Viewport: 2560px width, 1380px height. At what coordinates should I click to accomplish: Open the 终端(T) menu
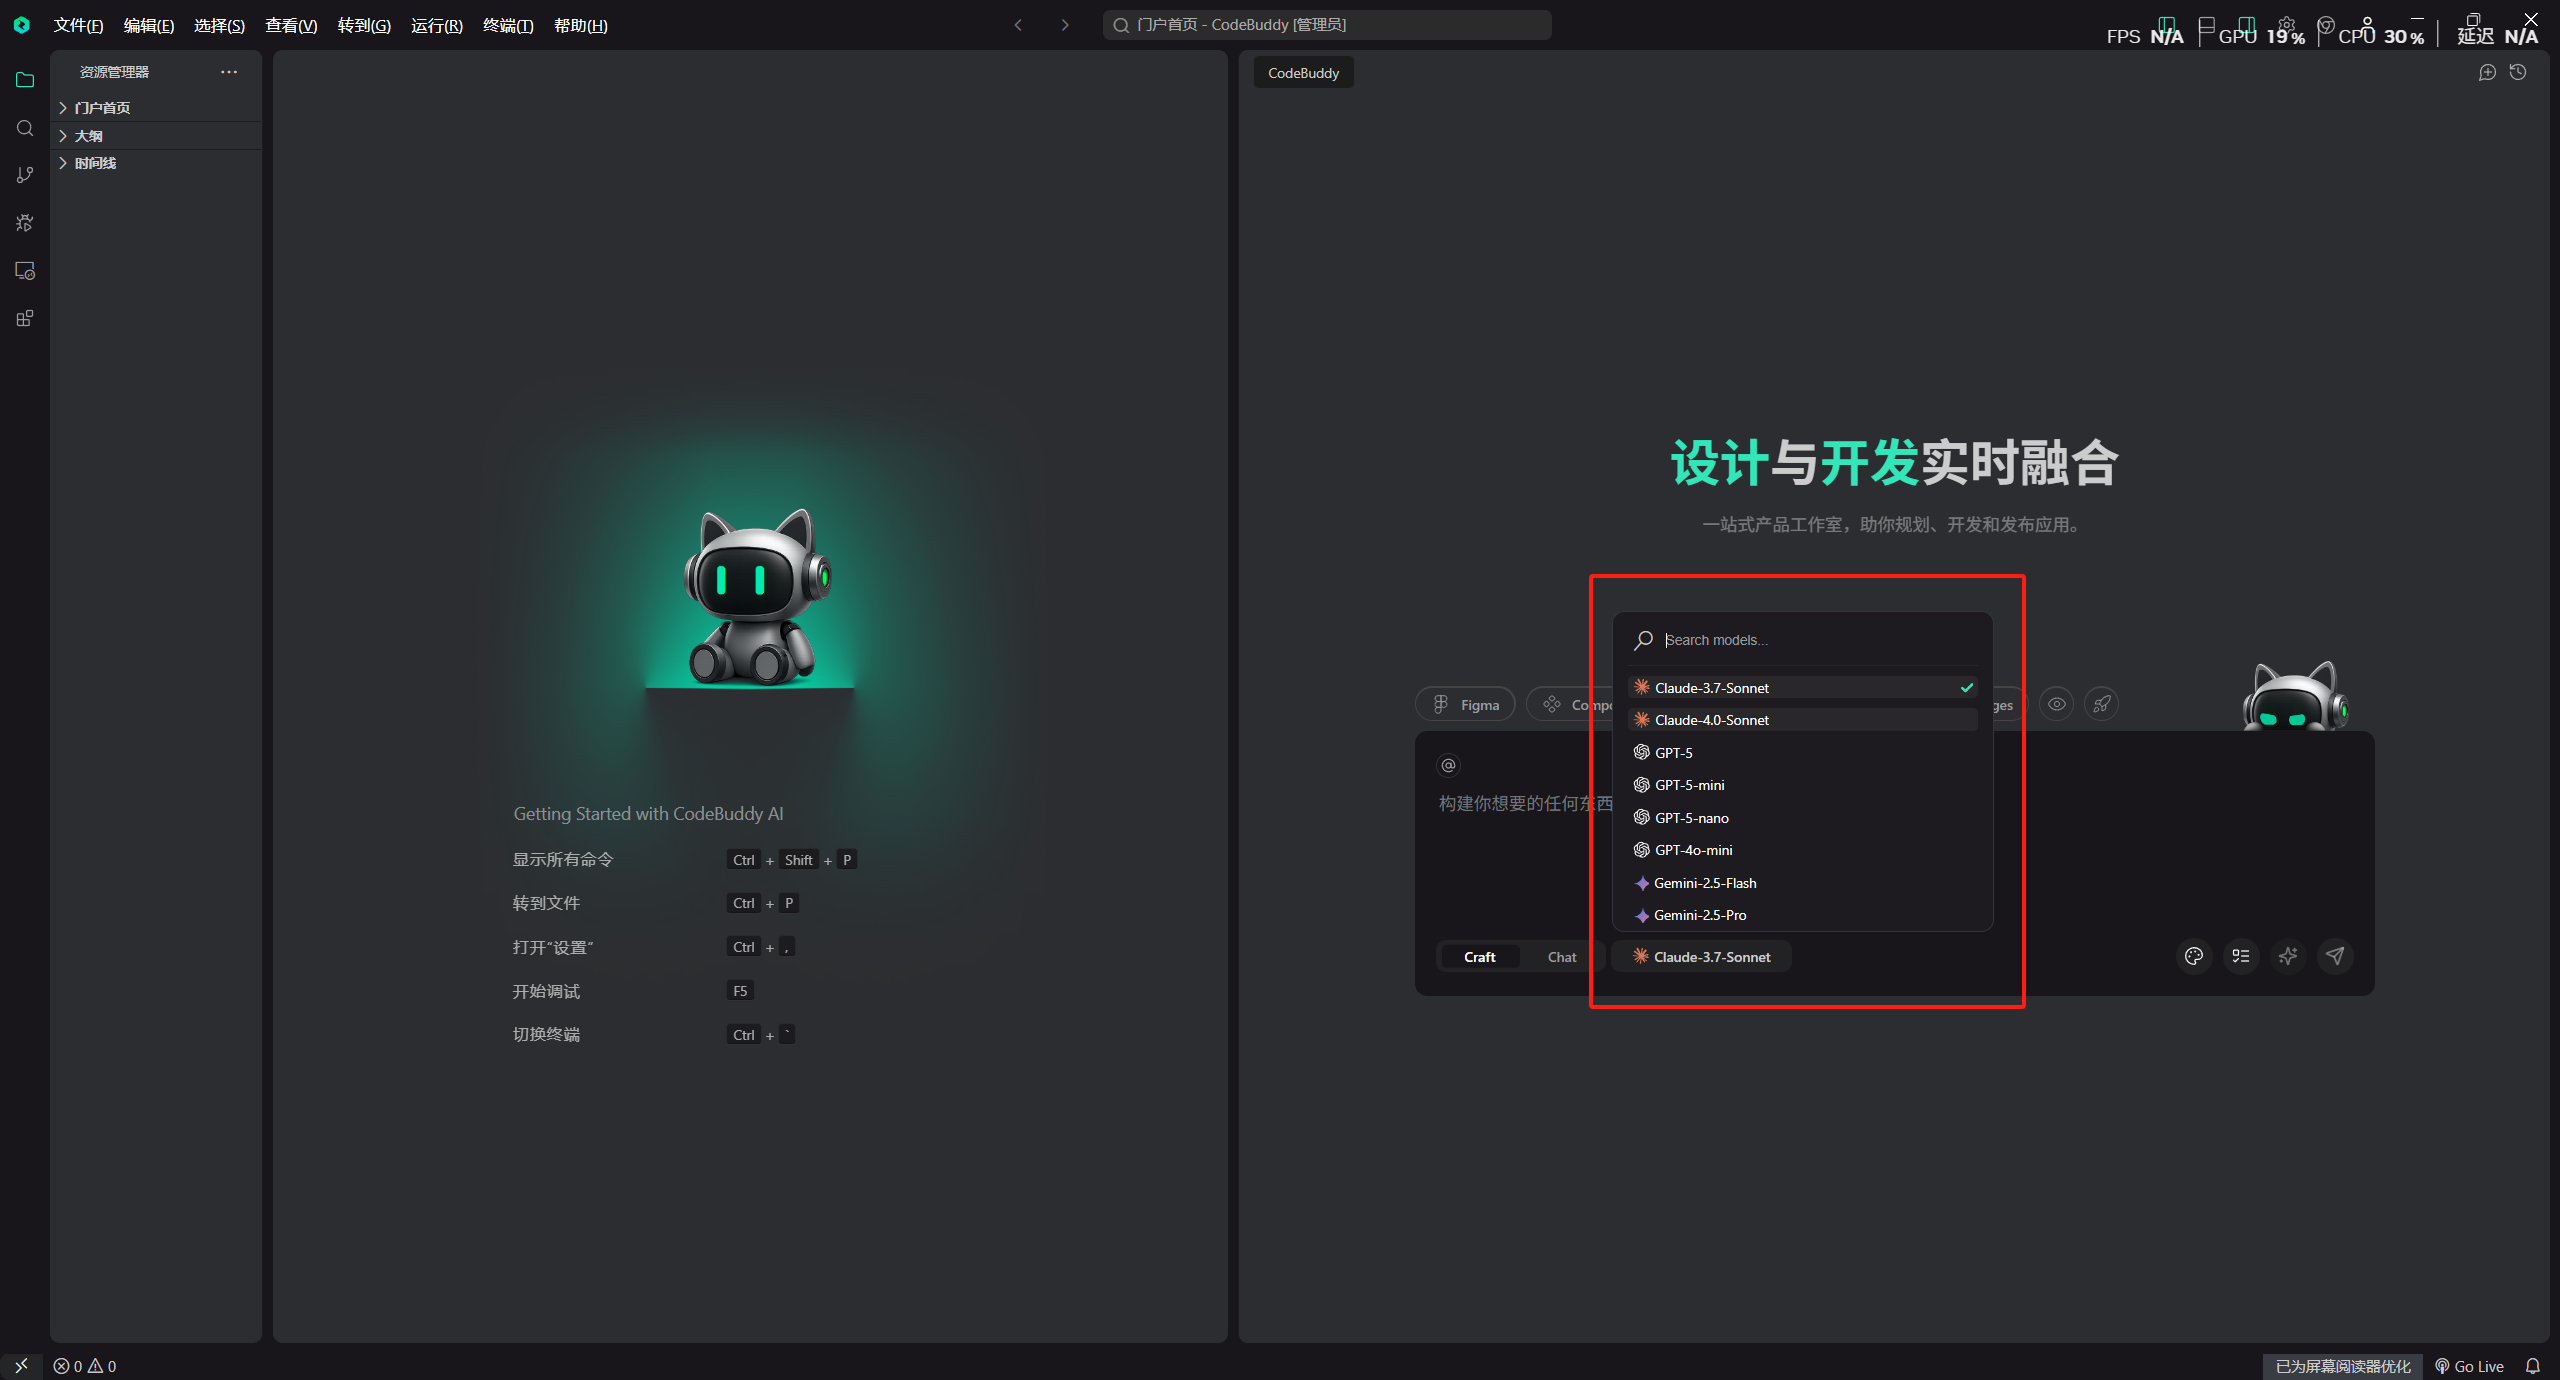click(x=508, y=25)
